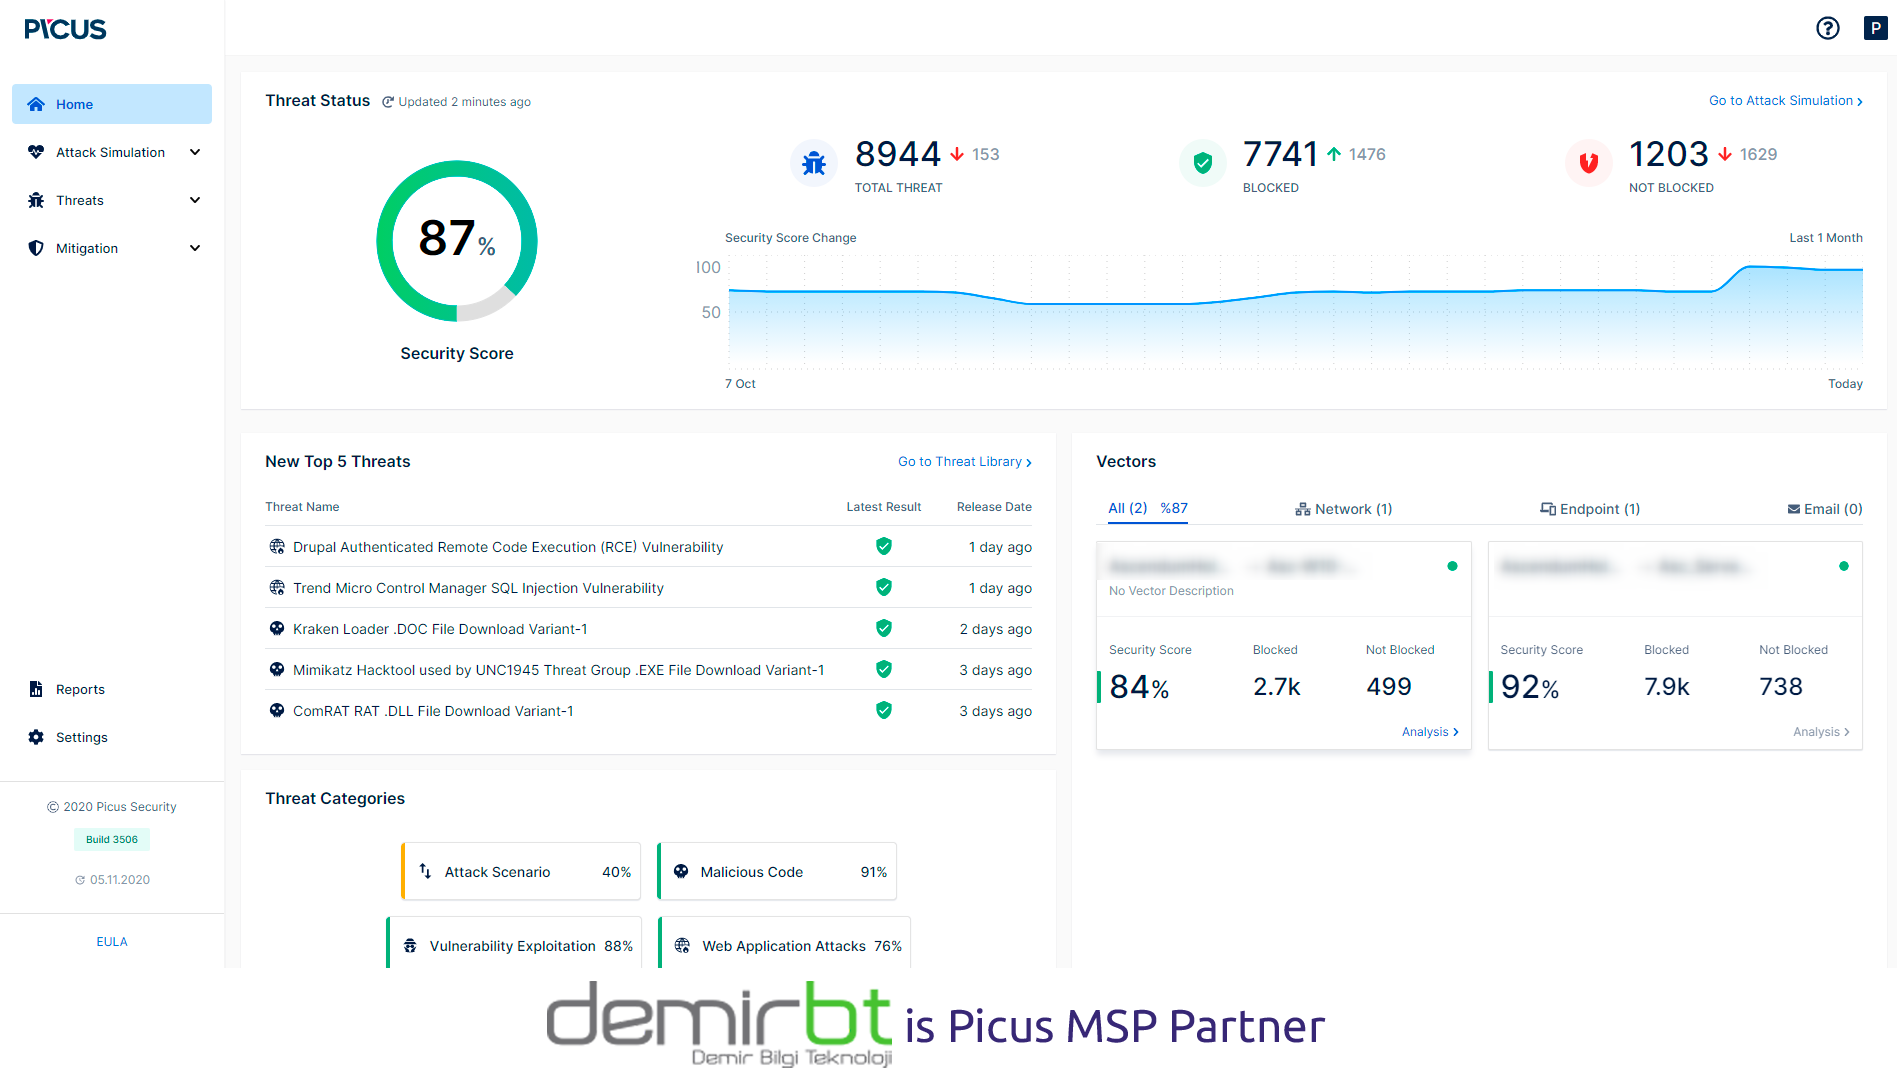Switch to the Endpoint (1) vectors tab
The height and width of the screenshot is (1068, 1897).
(1590, 509)
